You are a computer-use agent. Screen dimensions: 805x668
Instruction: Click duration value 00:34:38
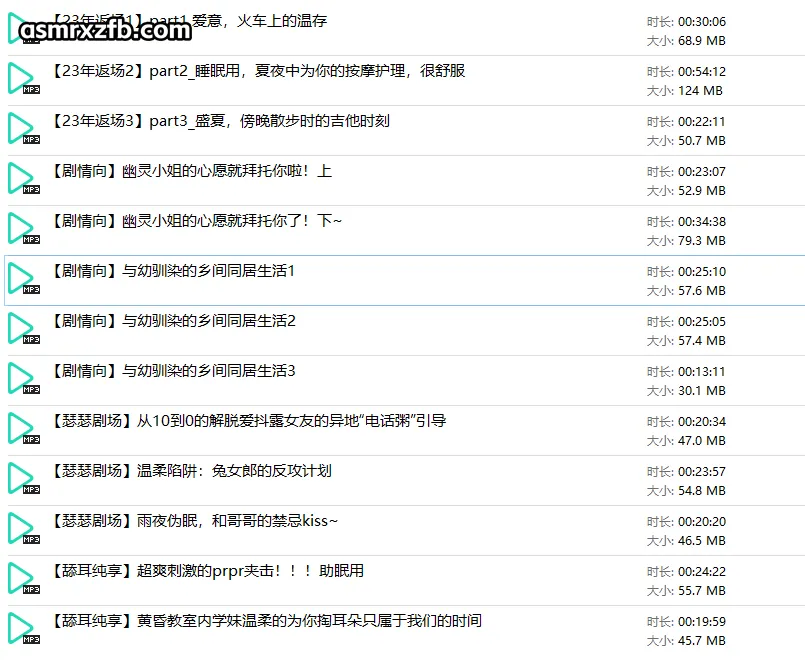pyautogui.click(x=702, y=222)
